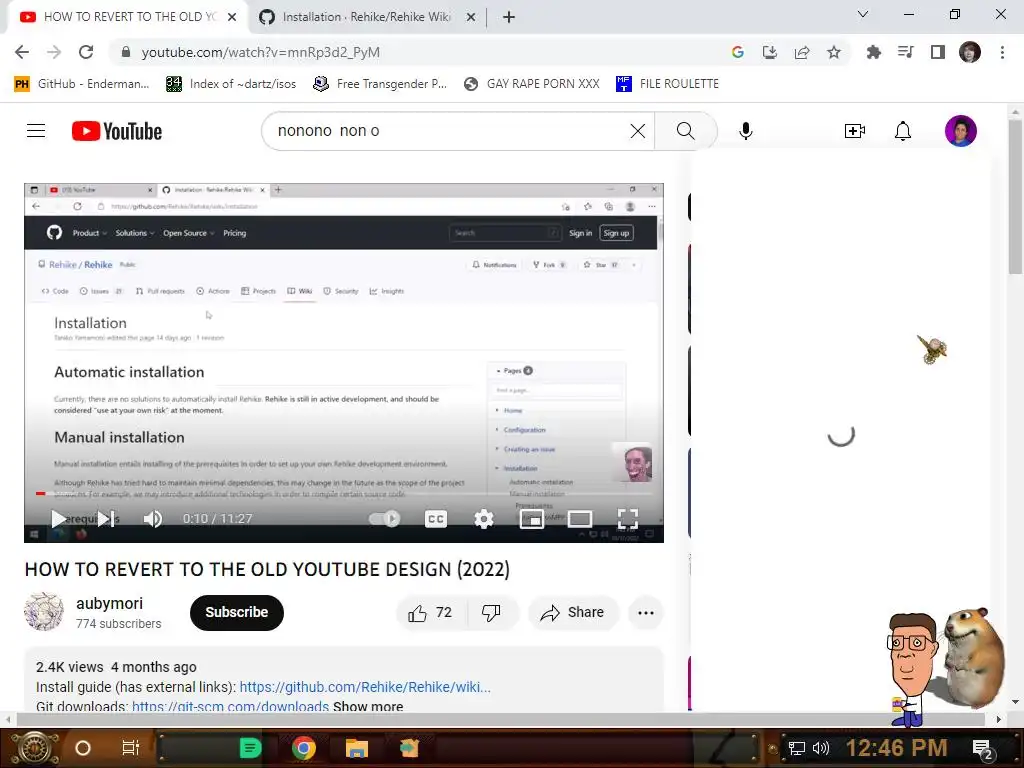Open FILE ROULETTE bookmark

667,84
